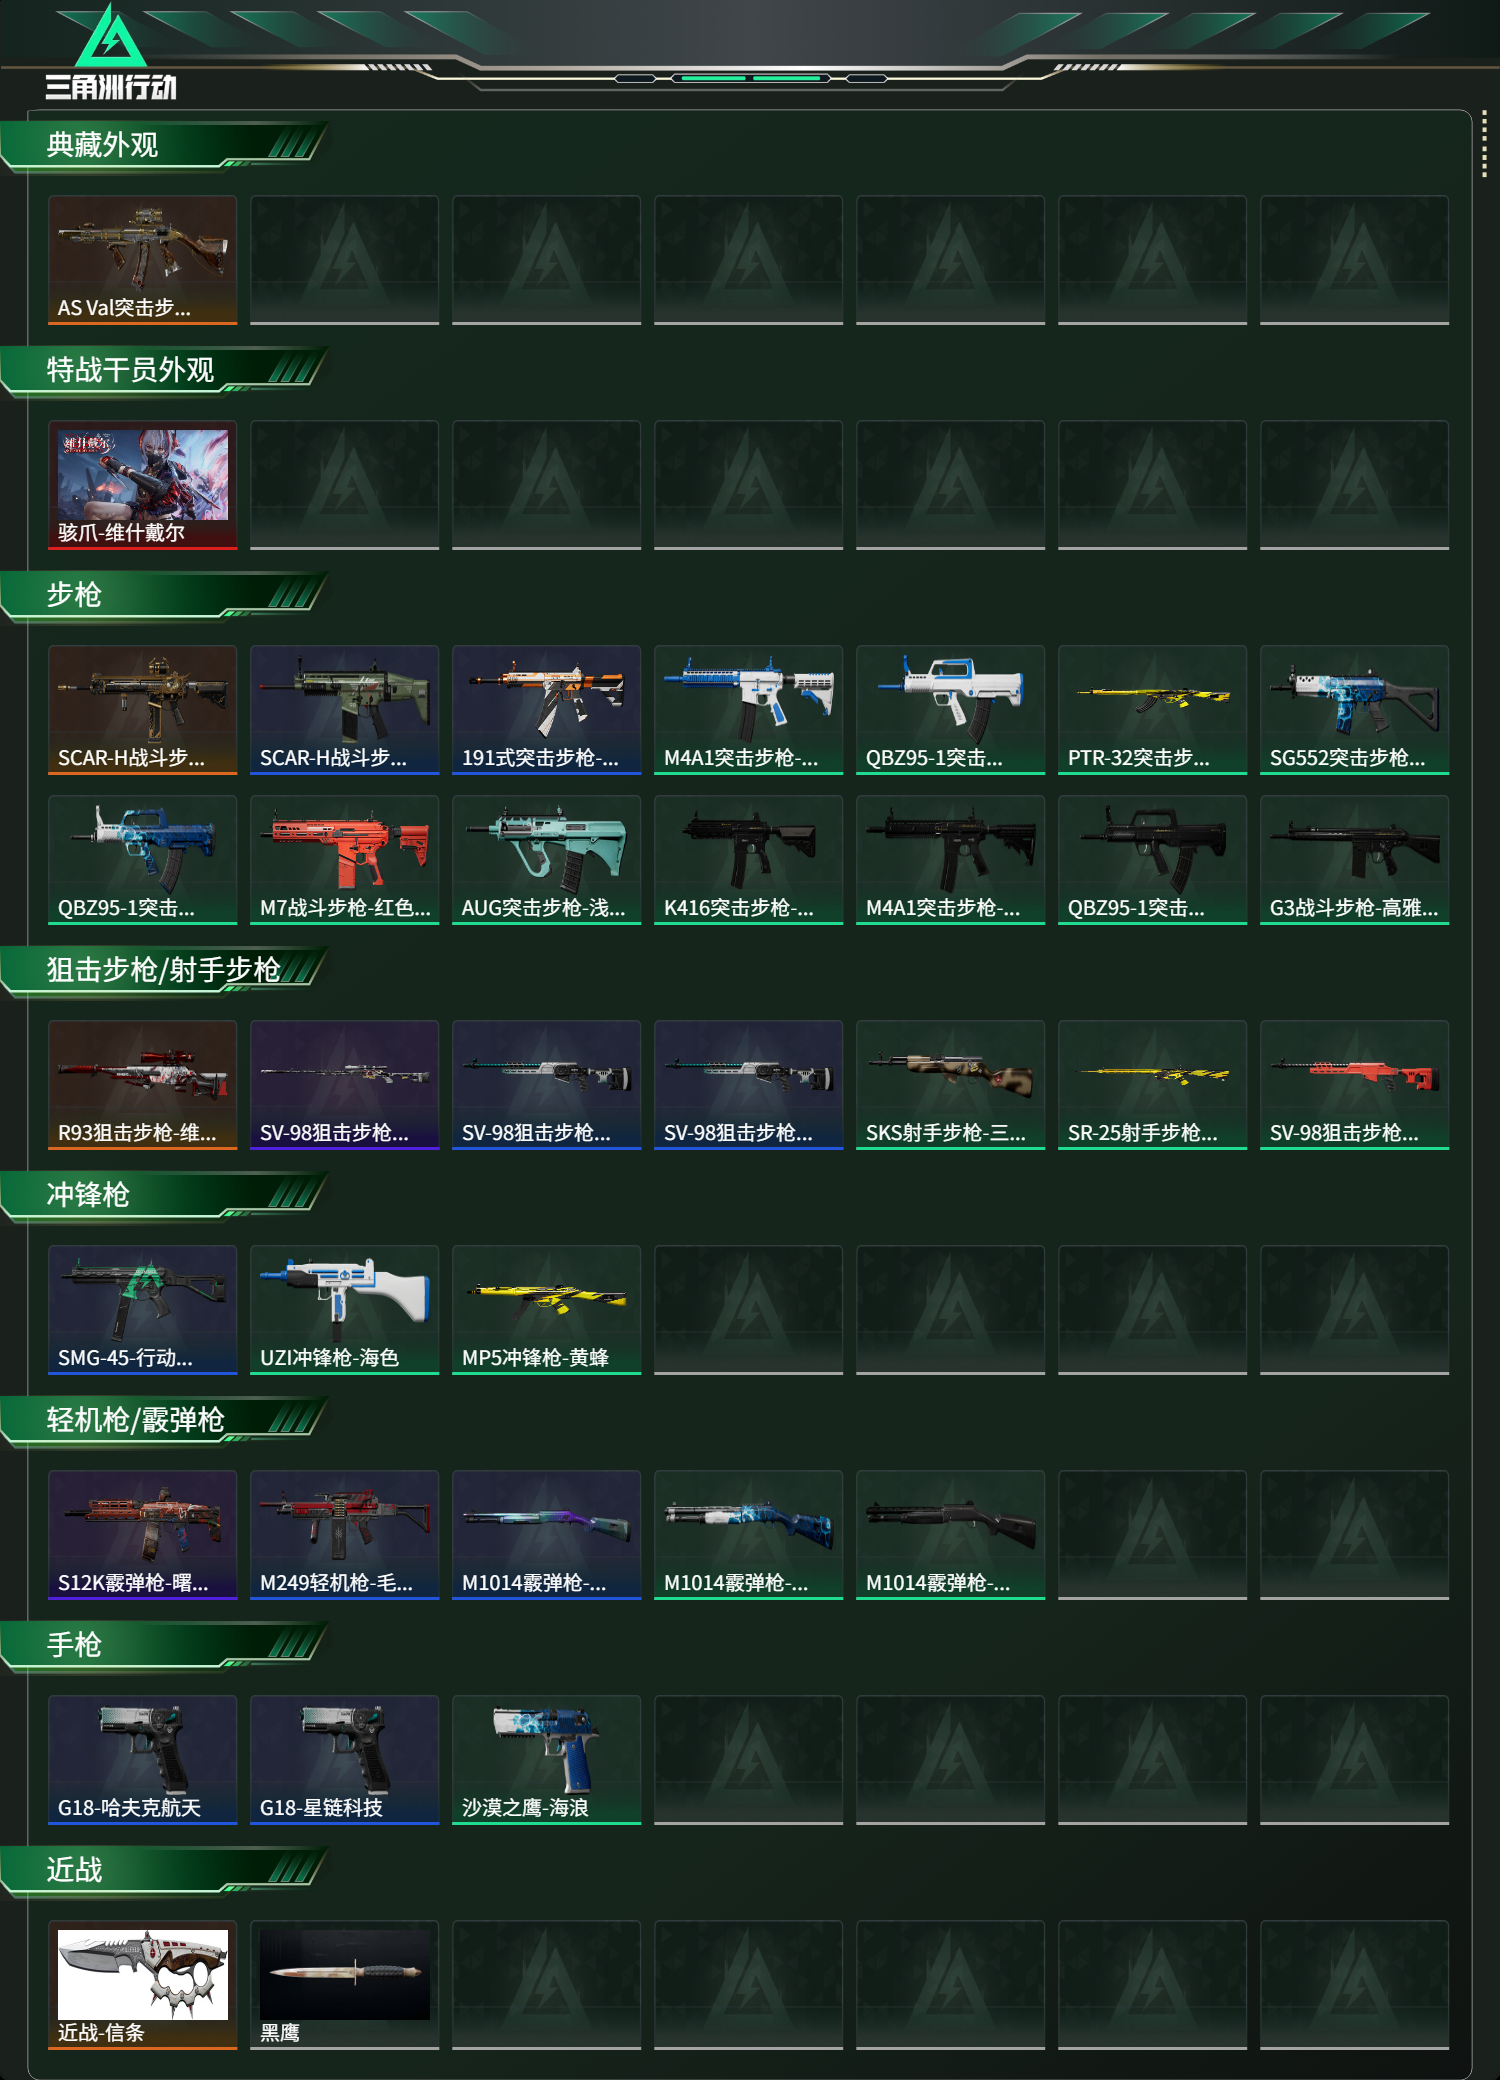1500x2080 pixels.
Task: Choose the SKS射手步枪 camo skin
Action: (x=950, y=1085)
